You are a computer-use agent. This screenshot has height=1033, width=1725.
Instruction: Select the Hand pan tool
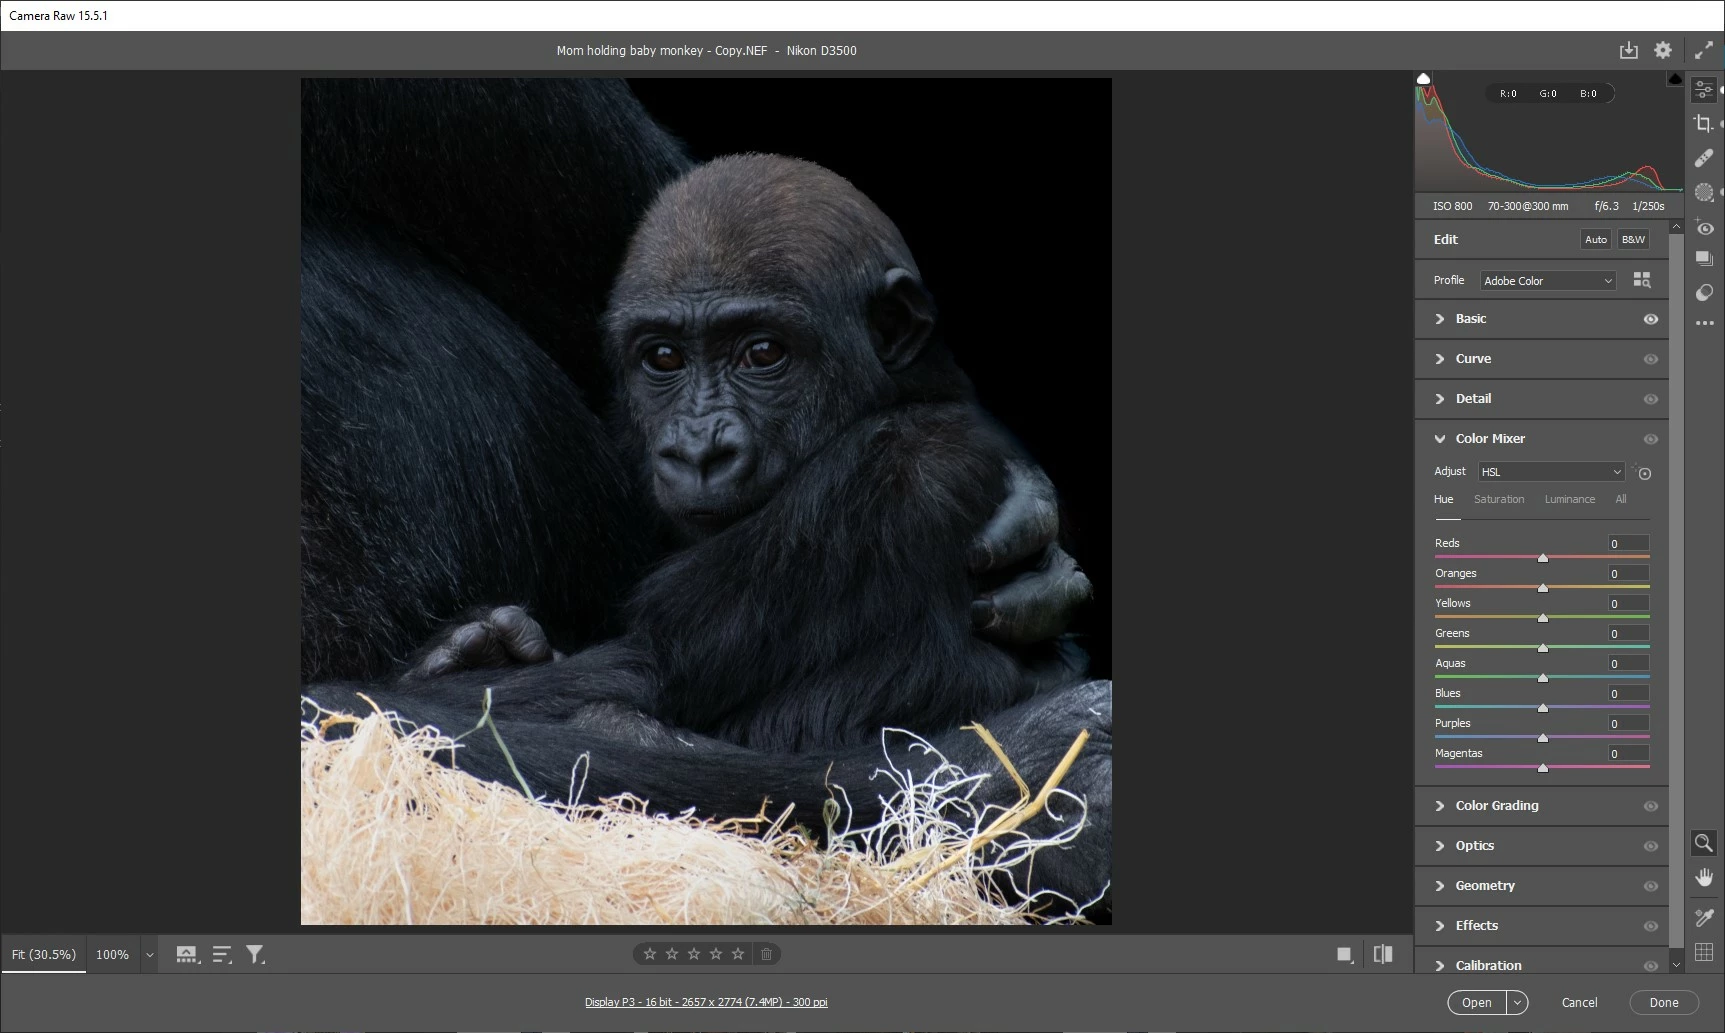pyautogui.click(x=1704, y=878)
